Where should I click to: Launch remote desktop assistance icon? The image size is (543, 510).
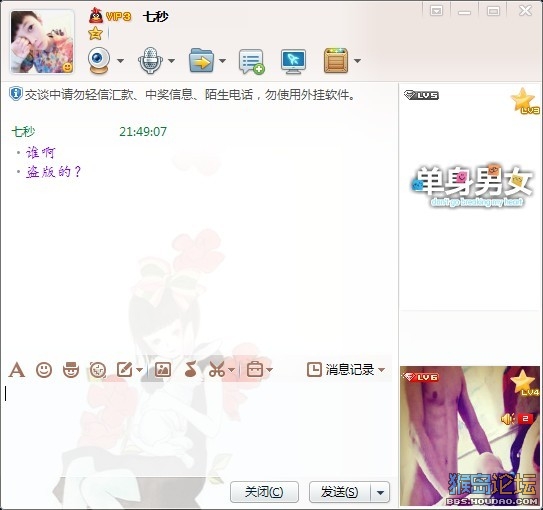[293, 61]
